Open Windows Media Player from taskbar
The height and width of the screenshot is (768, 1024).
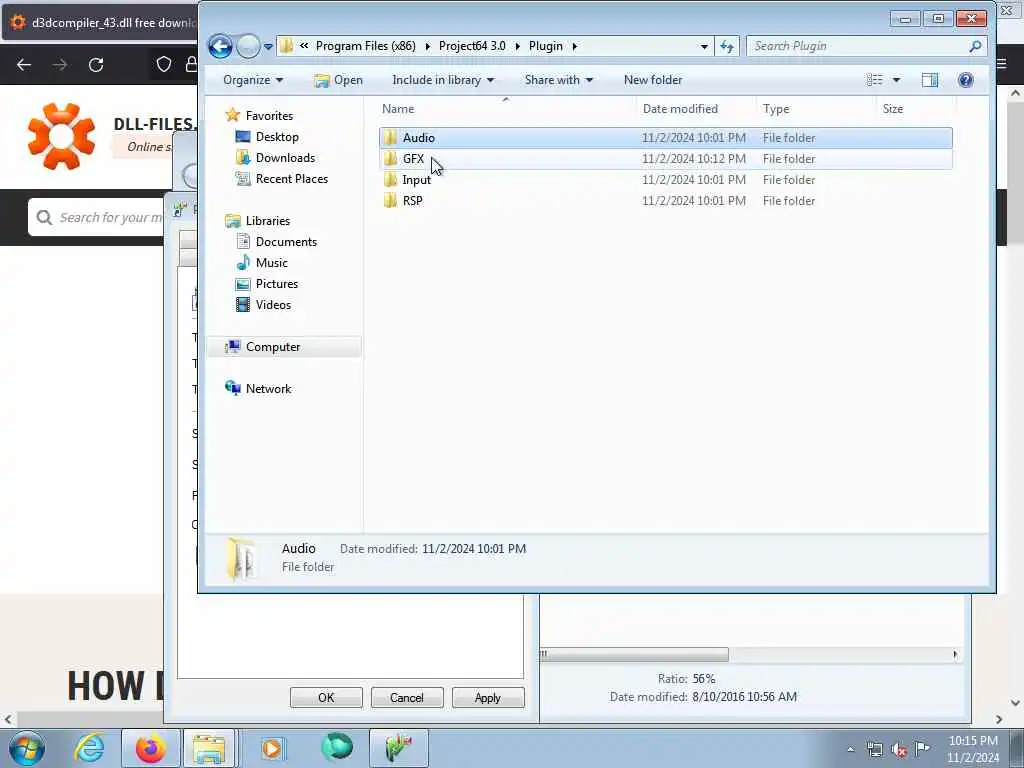click(271, 748)
